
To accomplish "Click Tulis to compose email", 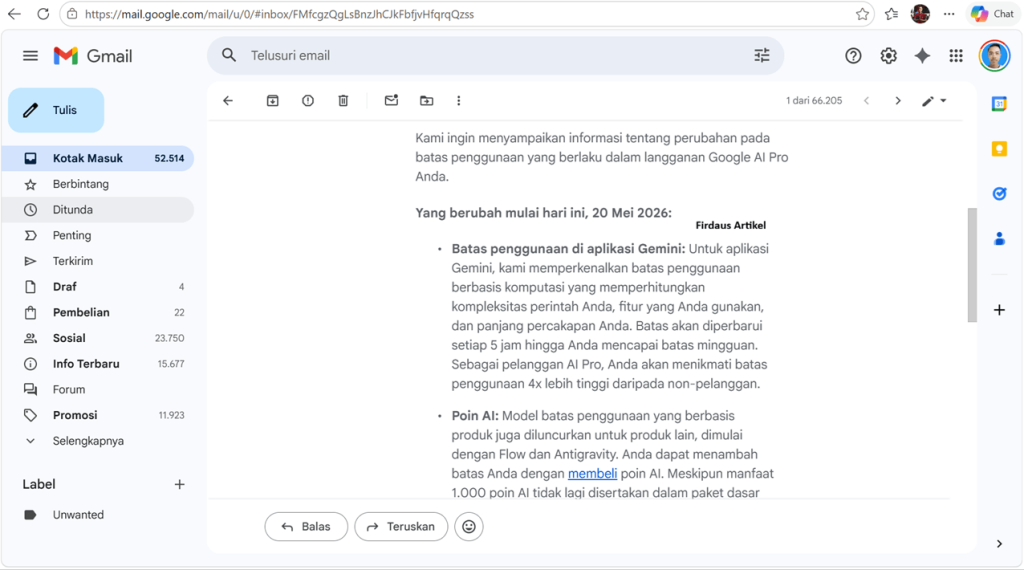I will pyautogui.click(x=56, y=110).
